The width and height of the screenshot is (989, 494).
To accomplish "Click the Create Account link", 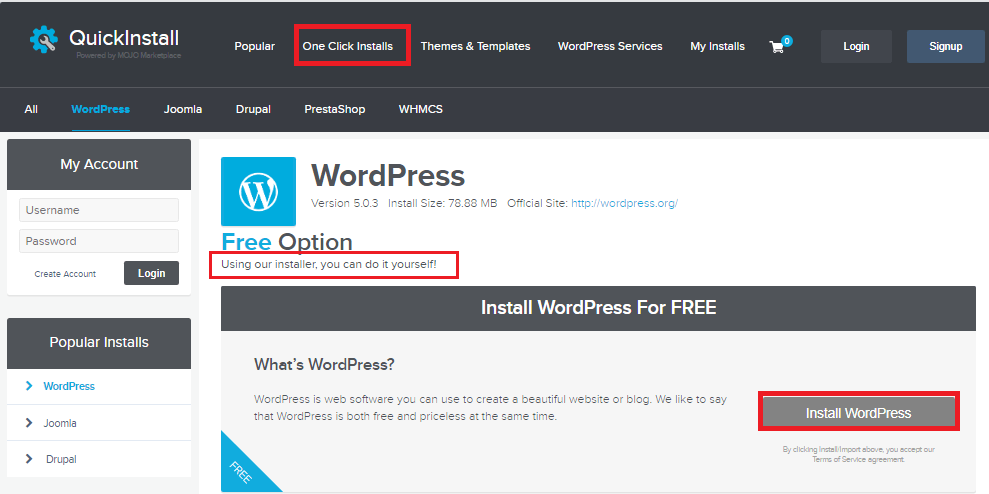I will (x=66, y=274).
